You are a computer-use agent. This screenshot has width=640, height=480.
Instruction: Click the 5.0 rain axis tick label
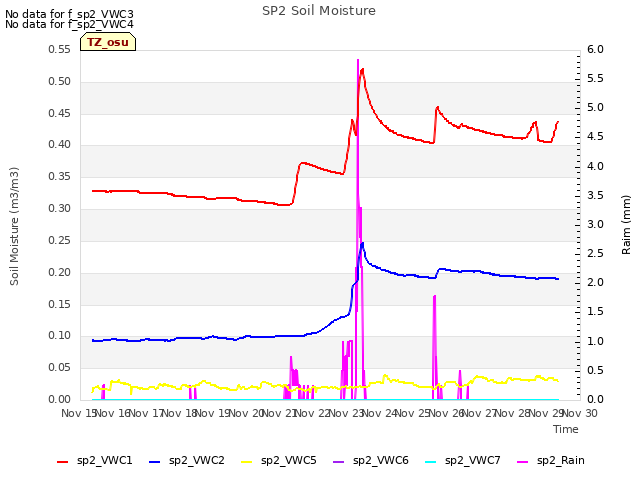(x=595, y=107)
